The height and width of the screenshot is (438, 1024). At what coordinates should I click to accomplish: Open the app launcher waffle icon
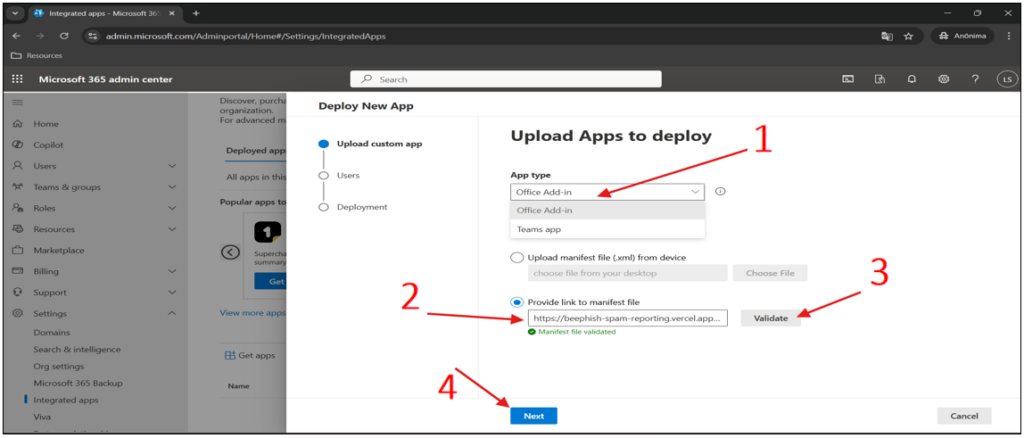tap(18, 79)
